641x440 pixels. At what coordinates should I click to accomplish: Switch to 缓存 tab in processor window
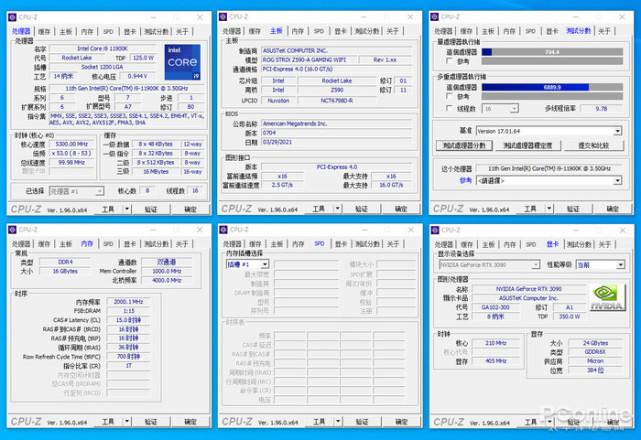44,31
